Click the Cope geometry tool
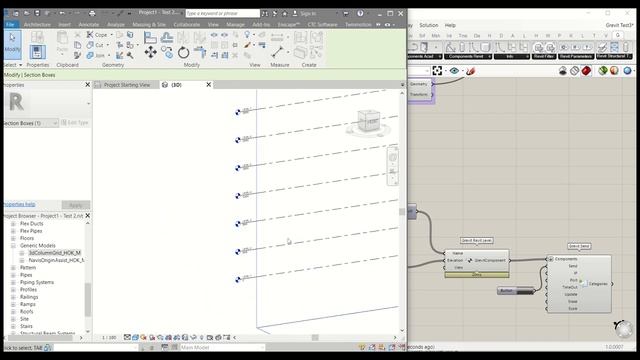 click(x=97, y=35)
